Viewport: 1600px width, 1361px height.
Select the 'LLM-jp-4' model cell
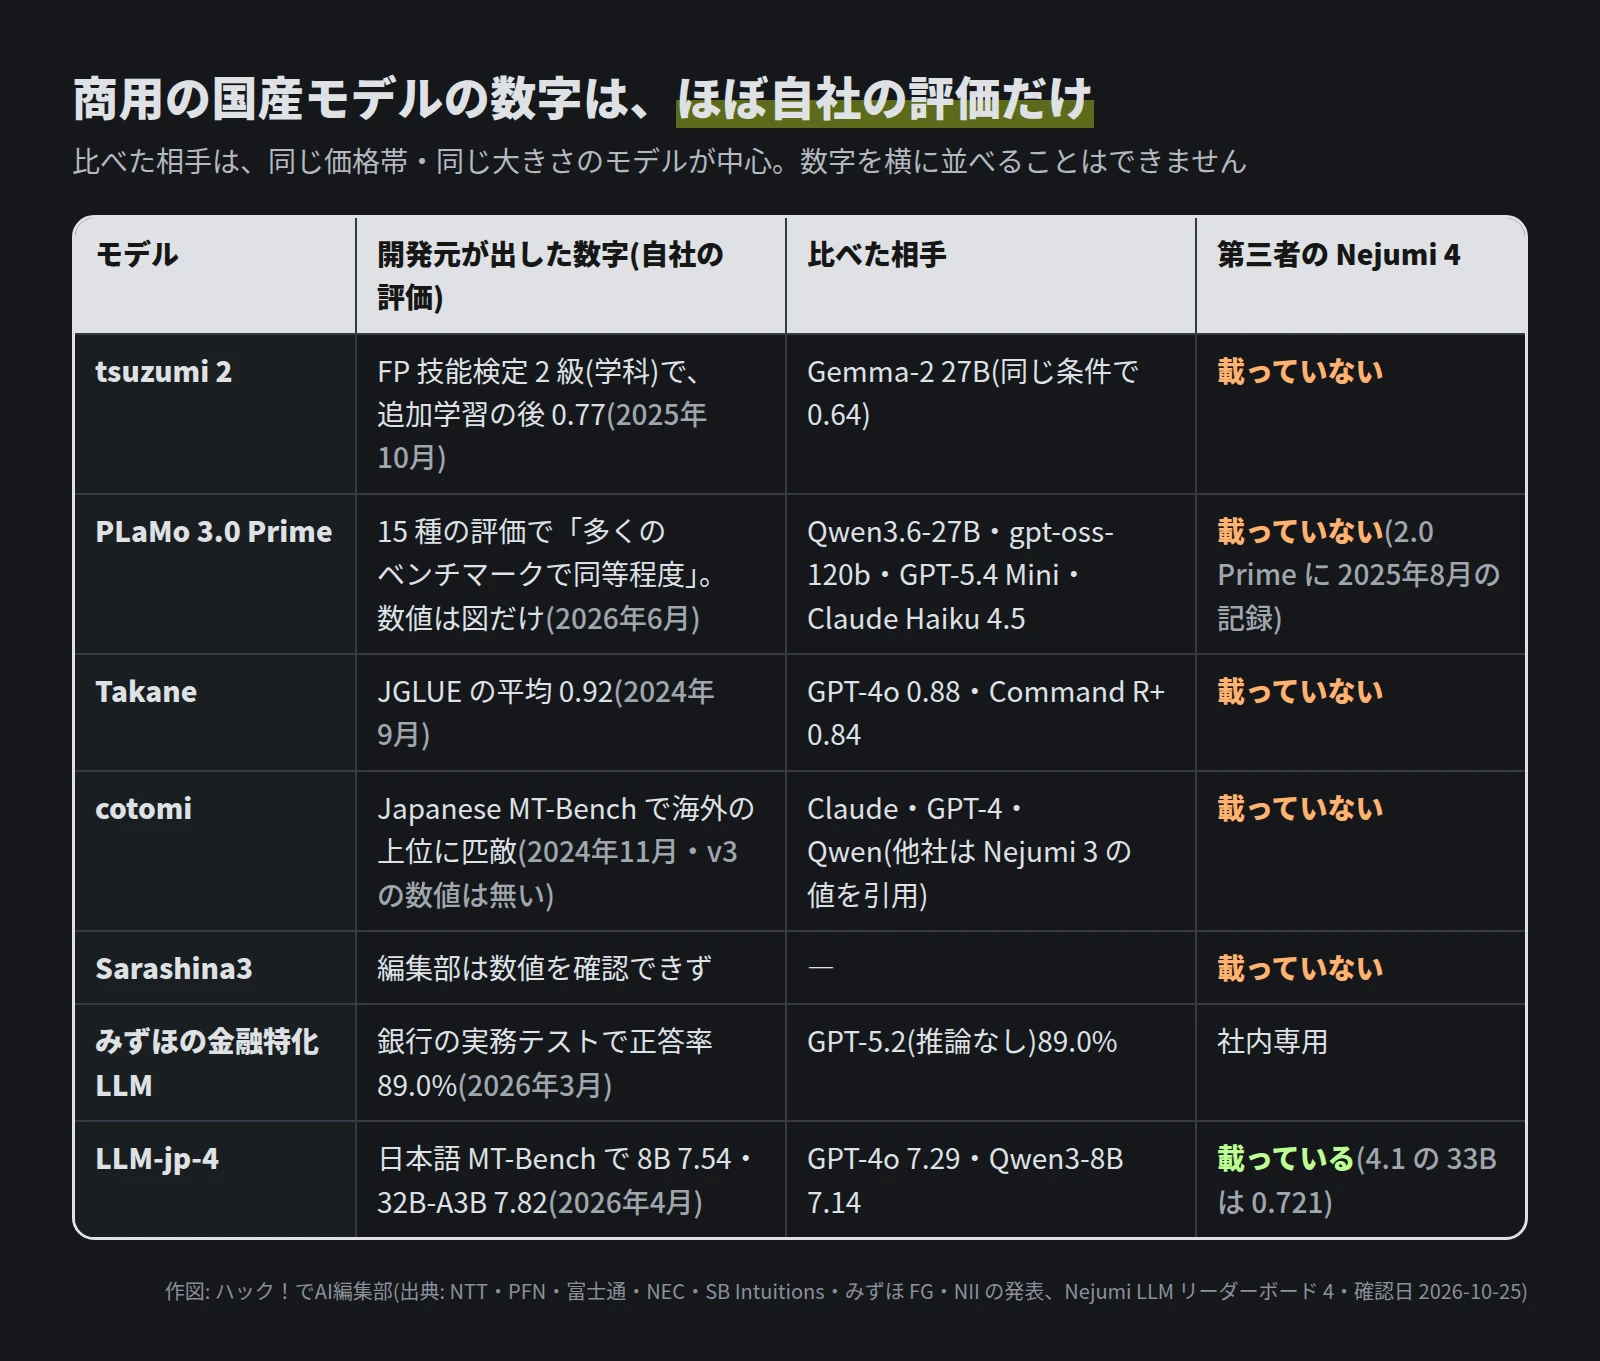pyautogui.click(x=215, y=1180)
